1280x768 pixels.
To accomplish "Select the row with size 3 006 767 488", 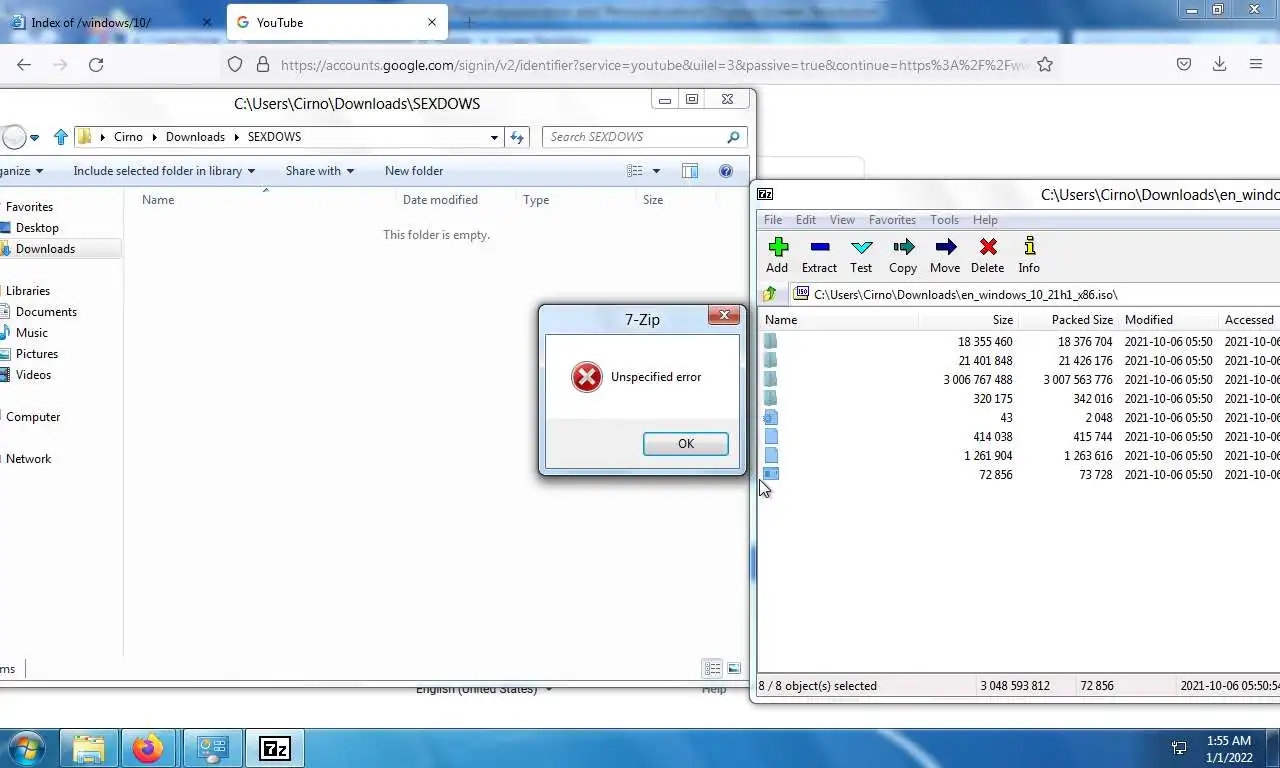I will coord(1020,380).
